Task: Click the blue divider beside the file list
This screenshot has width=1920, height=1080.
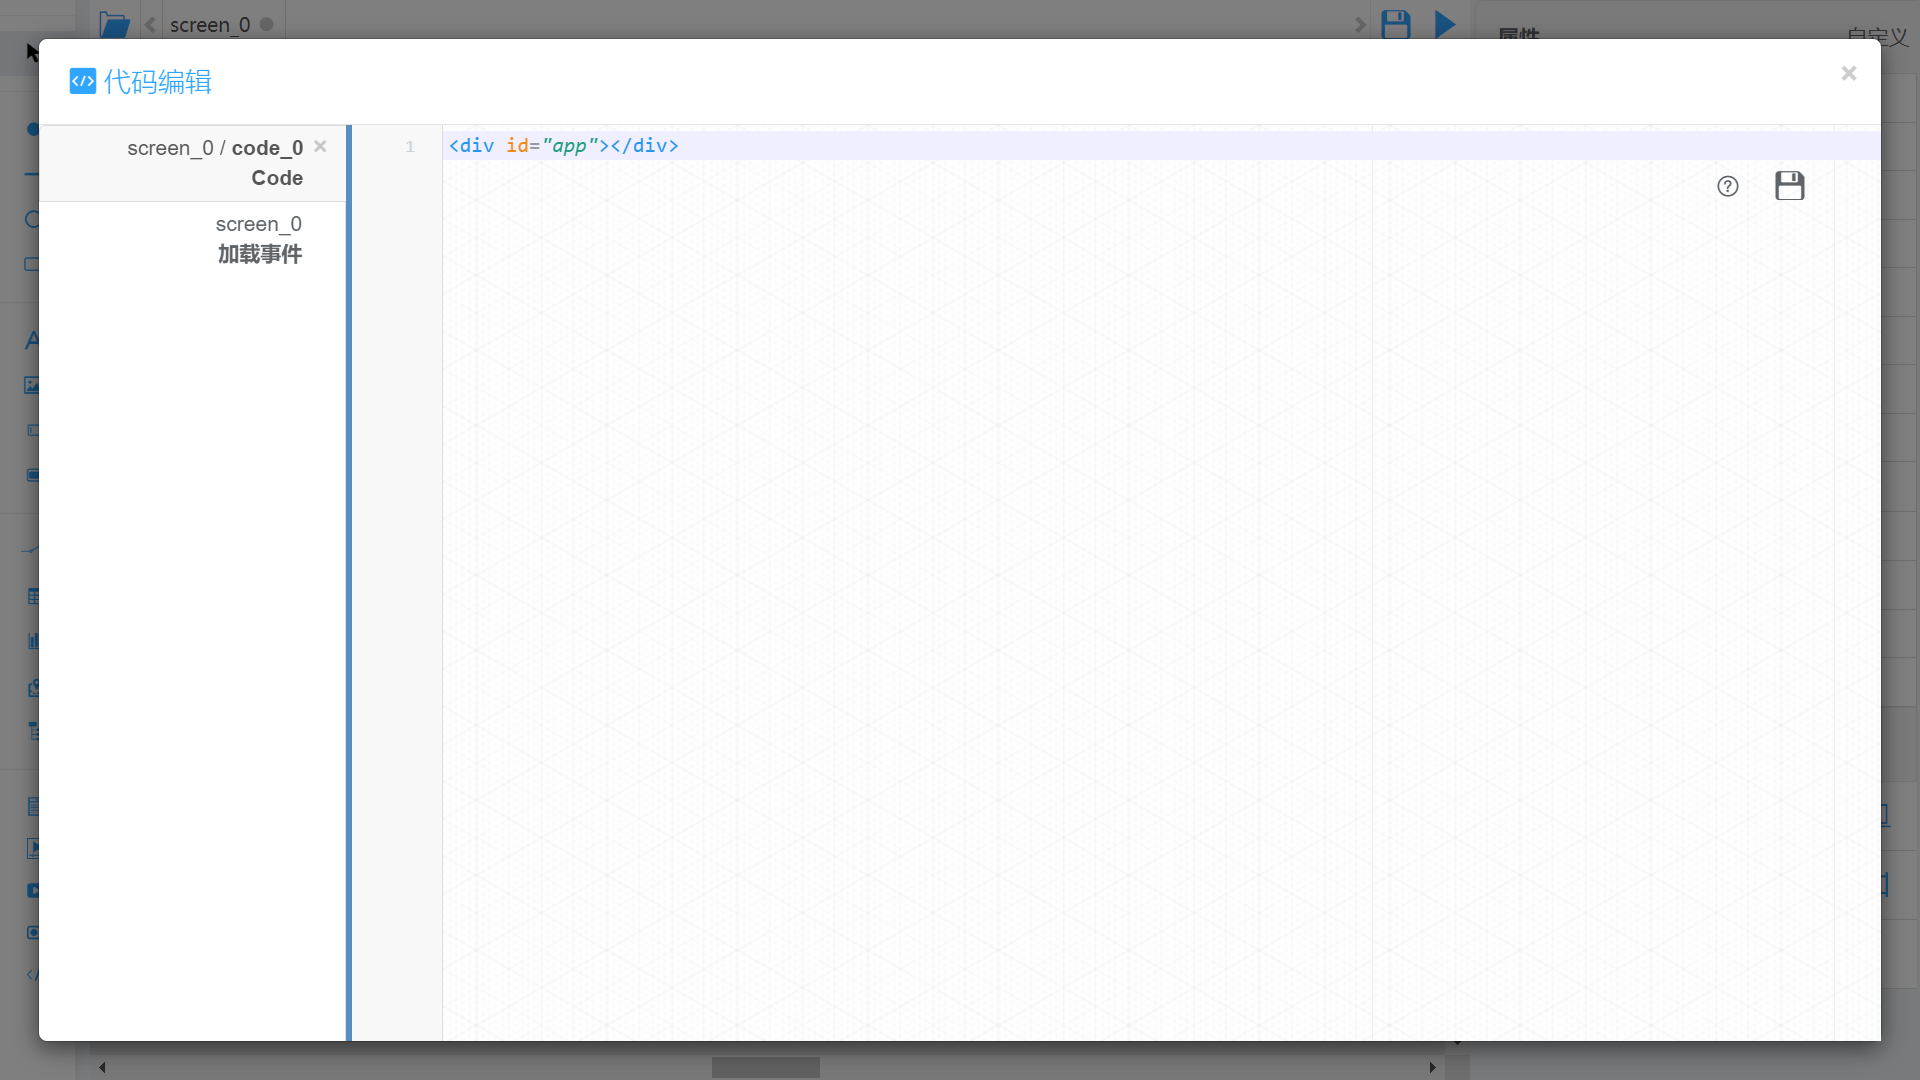Action: [x=349, y=582]
